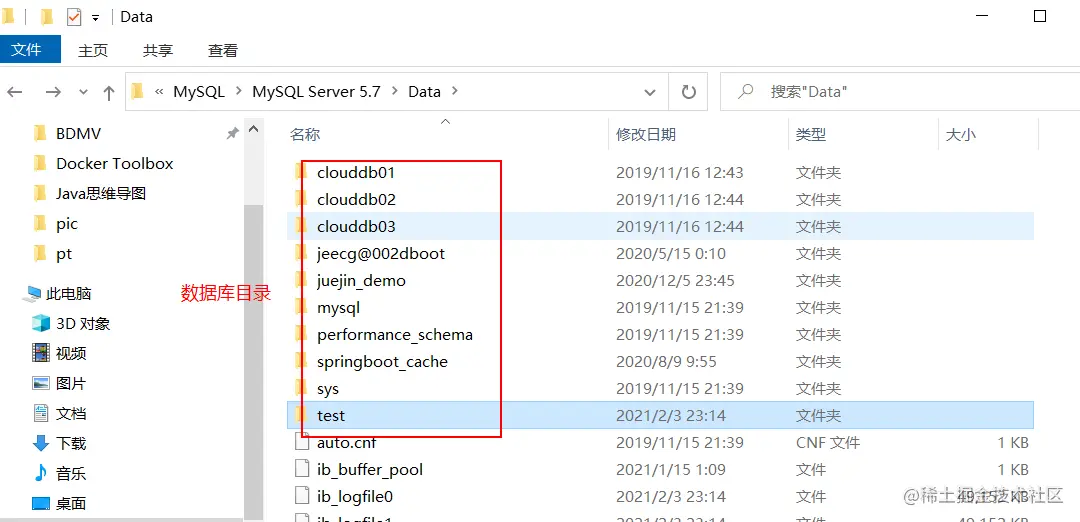Go up one folder level
1080x522 pixels.
pyautogui.click(x=109, y=92)
